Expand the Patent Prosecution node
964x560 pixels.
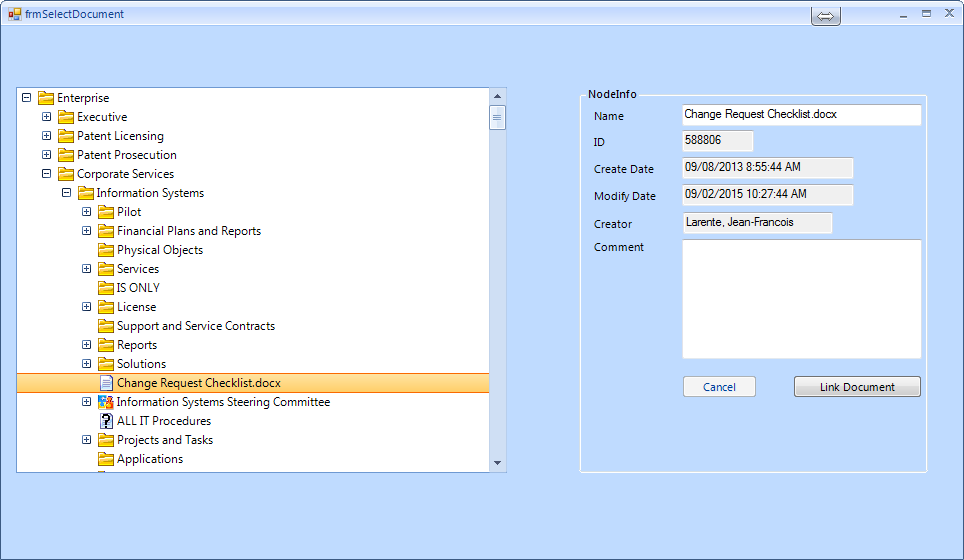coord(47,154)
